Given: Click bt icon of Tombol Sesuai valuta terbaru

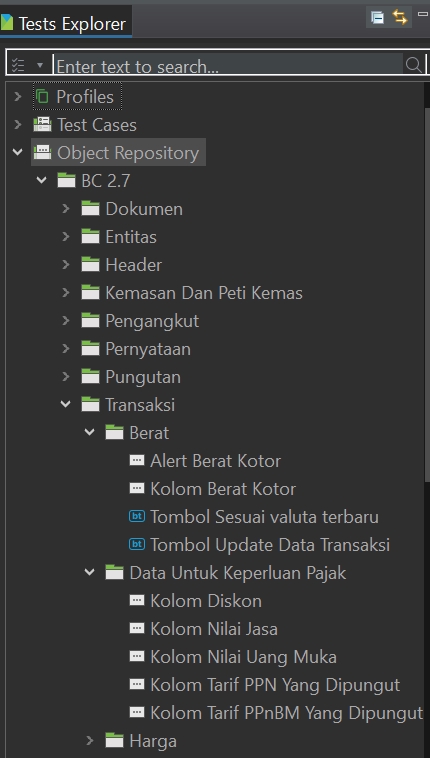Looking at the screenshot, I should 137,516.
